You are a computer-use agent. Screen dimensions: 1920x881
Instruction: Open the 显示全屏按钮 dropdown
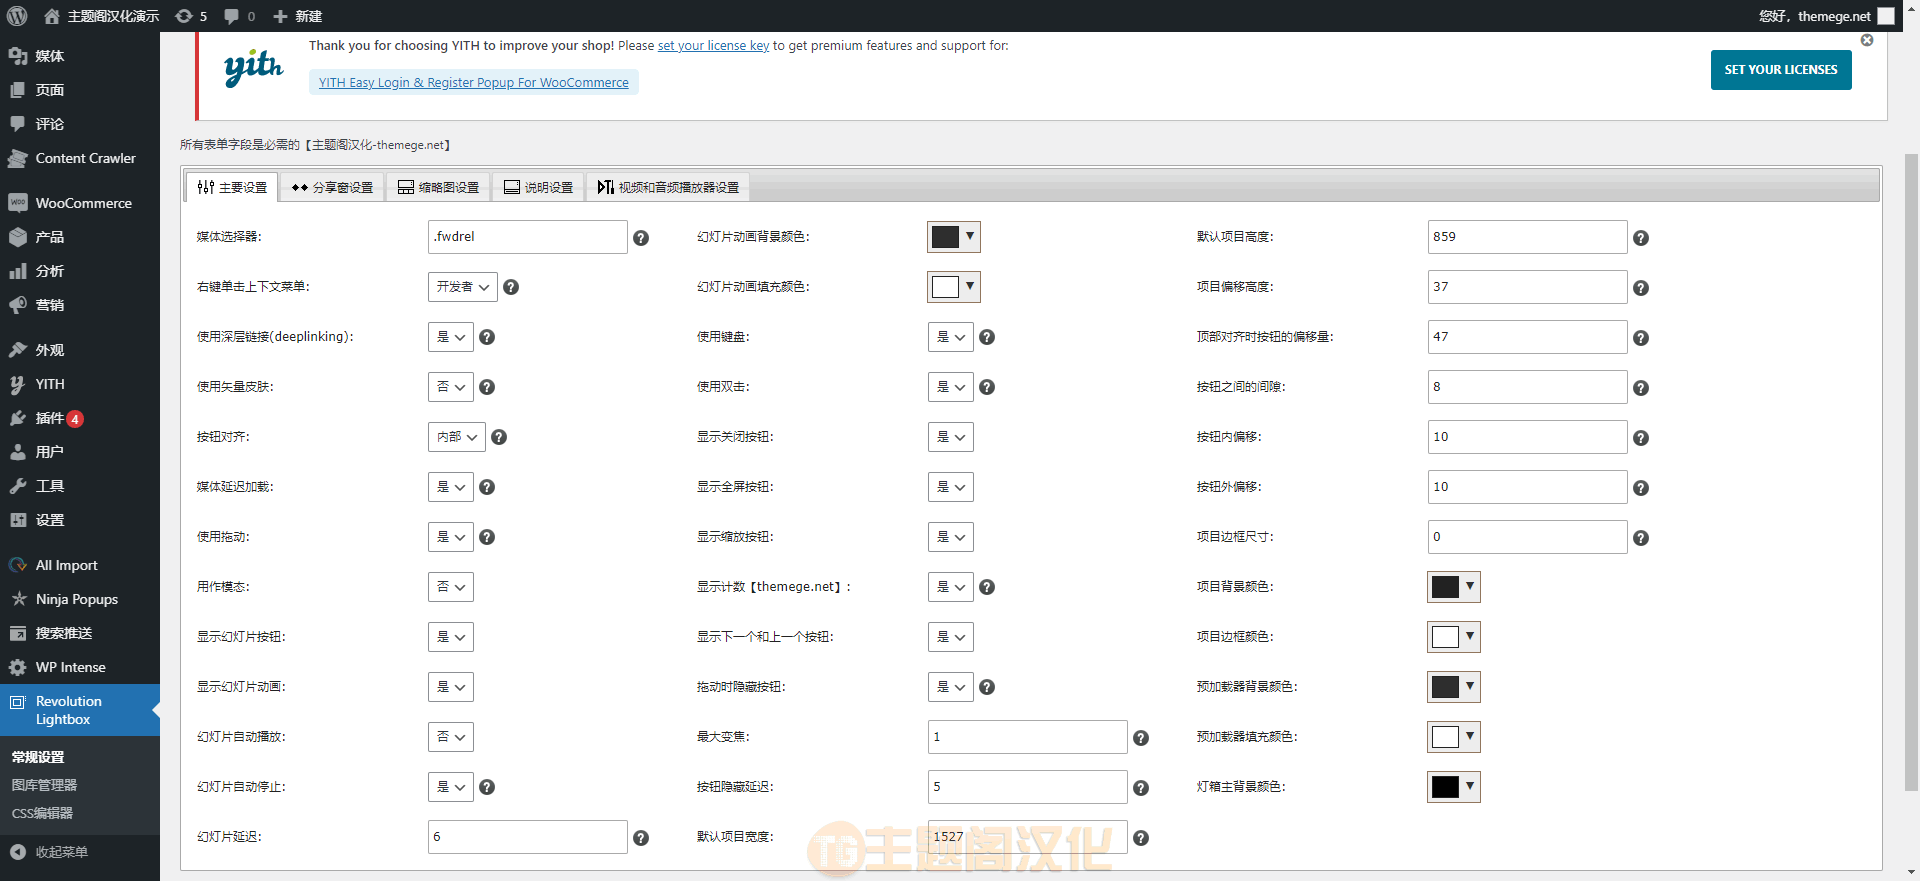950,487
